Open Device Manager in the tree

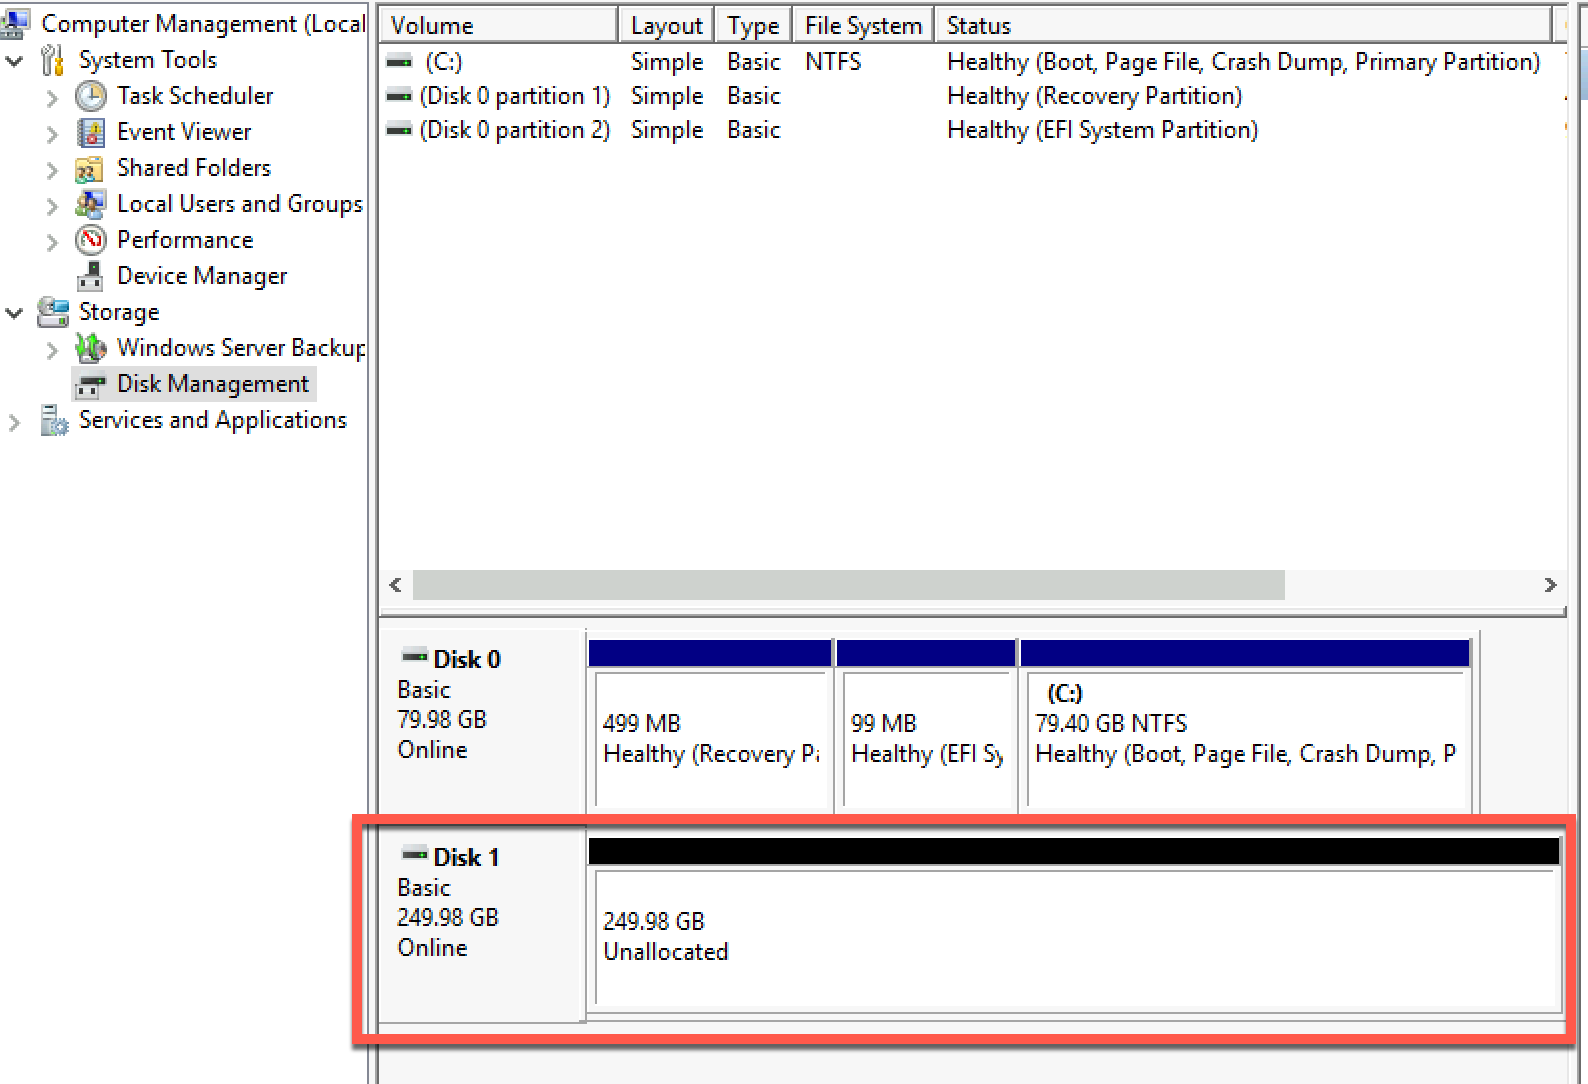[x=202, y=276]
